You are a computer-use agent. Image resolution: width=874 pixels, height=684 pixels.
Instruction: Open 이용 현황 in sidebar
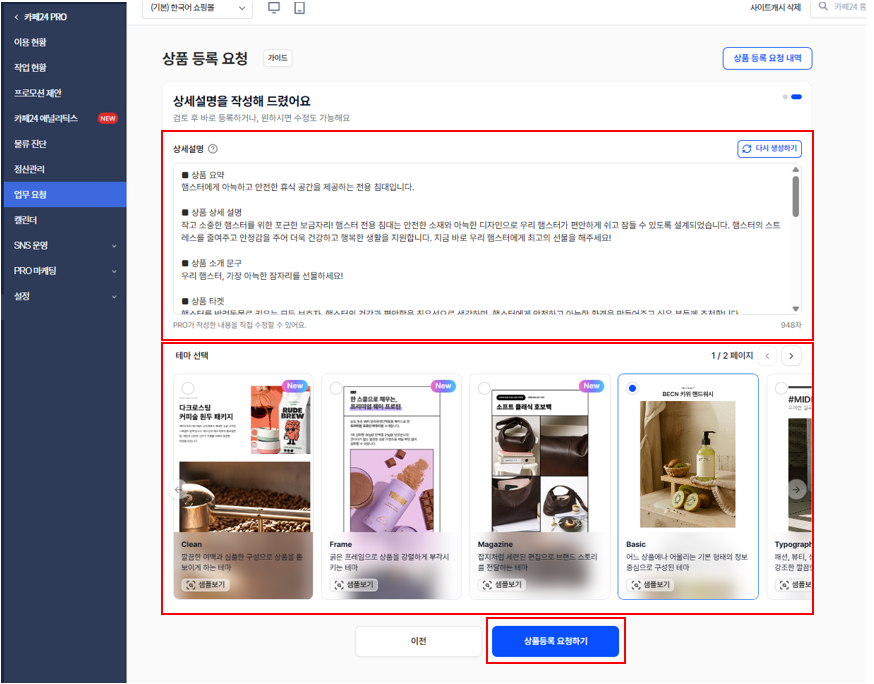click(64, 42)
